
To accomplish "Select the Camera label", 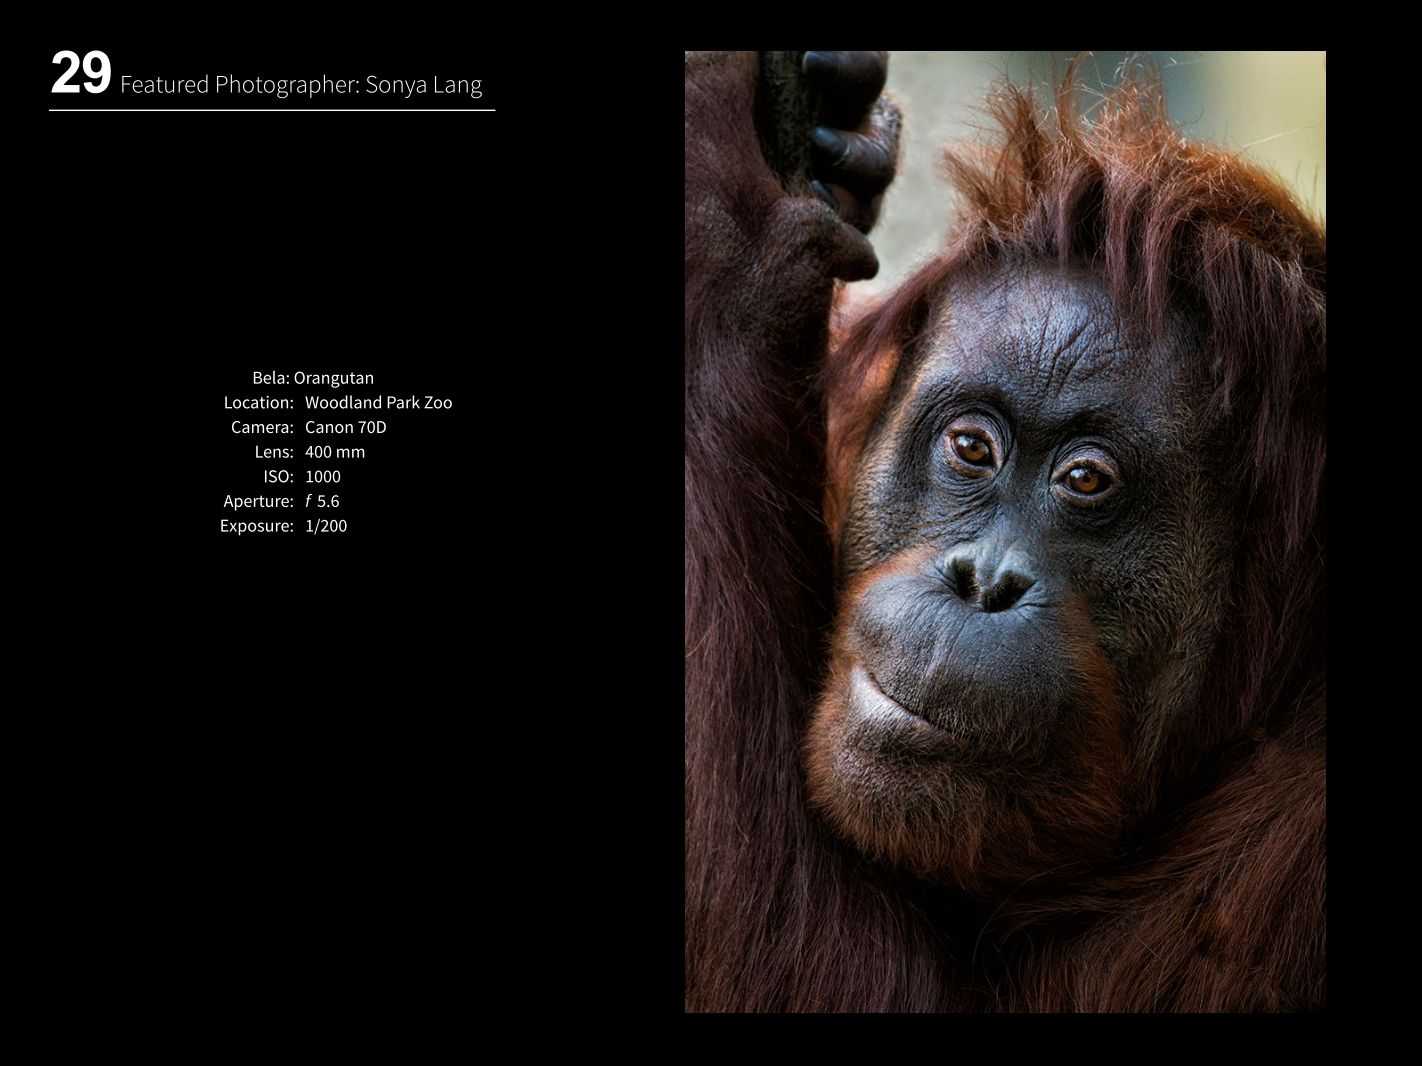I will pyautogui.click(x=262, y=427).
